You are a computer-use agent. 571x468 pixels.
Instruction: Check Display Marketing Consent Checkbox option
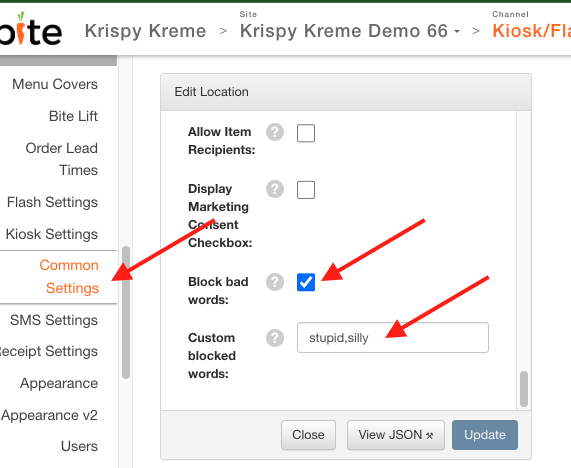coord(306,190)
